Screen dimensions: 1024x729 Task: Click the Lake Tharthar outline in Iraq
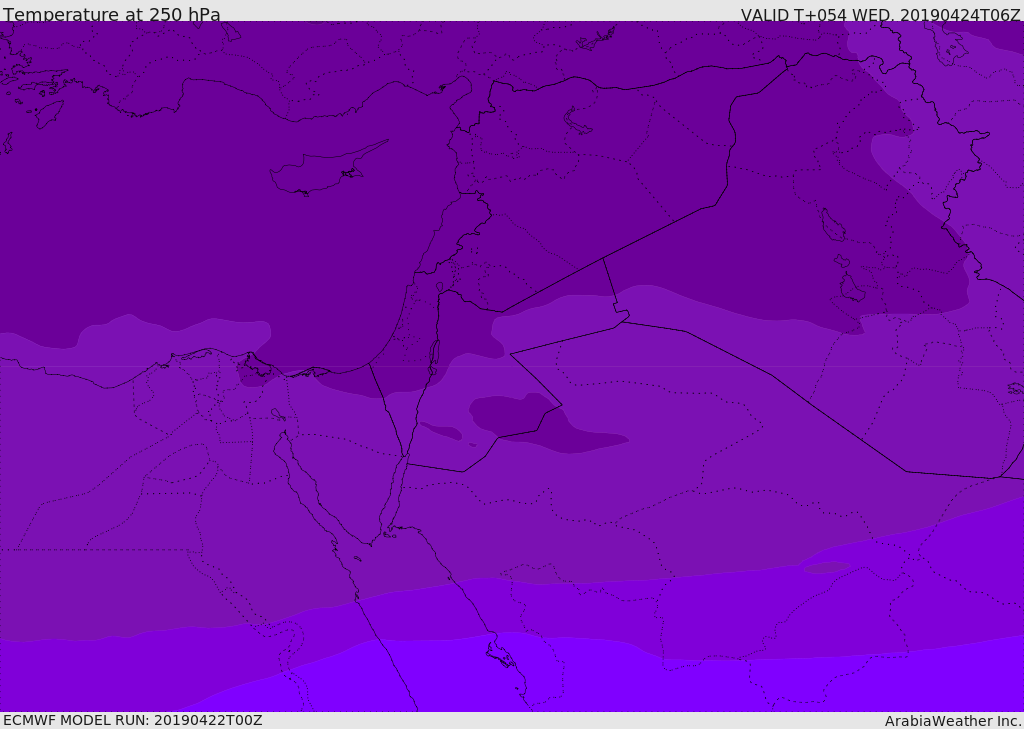tap(831, 225)
